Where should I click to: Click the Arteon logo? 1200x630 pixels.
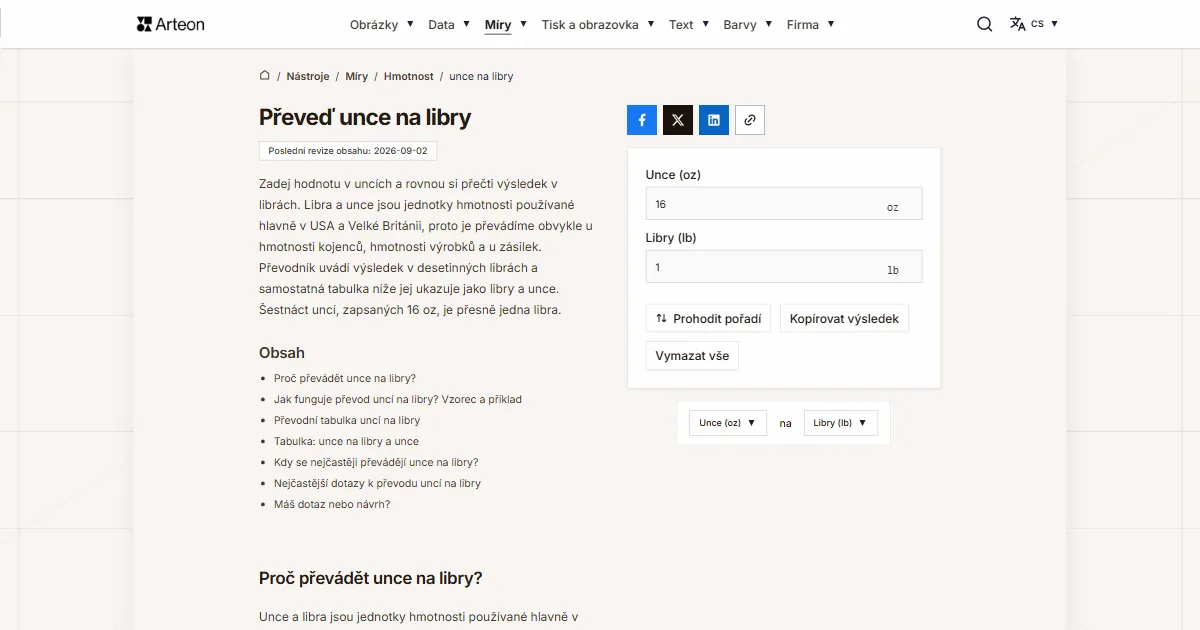coord(170,24)
